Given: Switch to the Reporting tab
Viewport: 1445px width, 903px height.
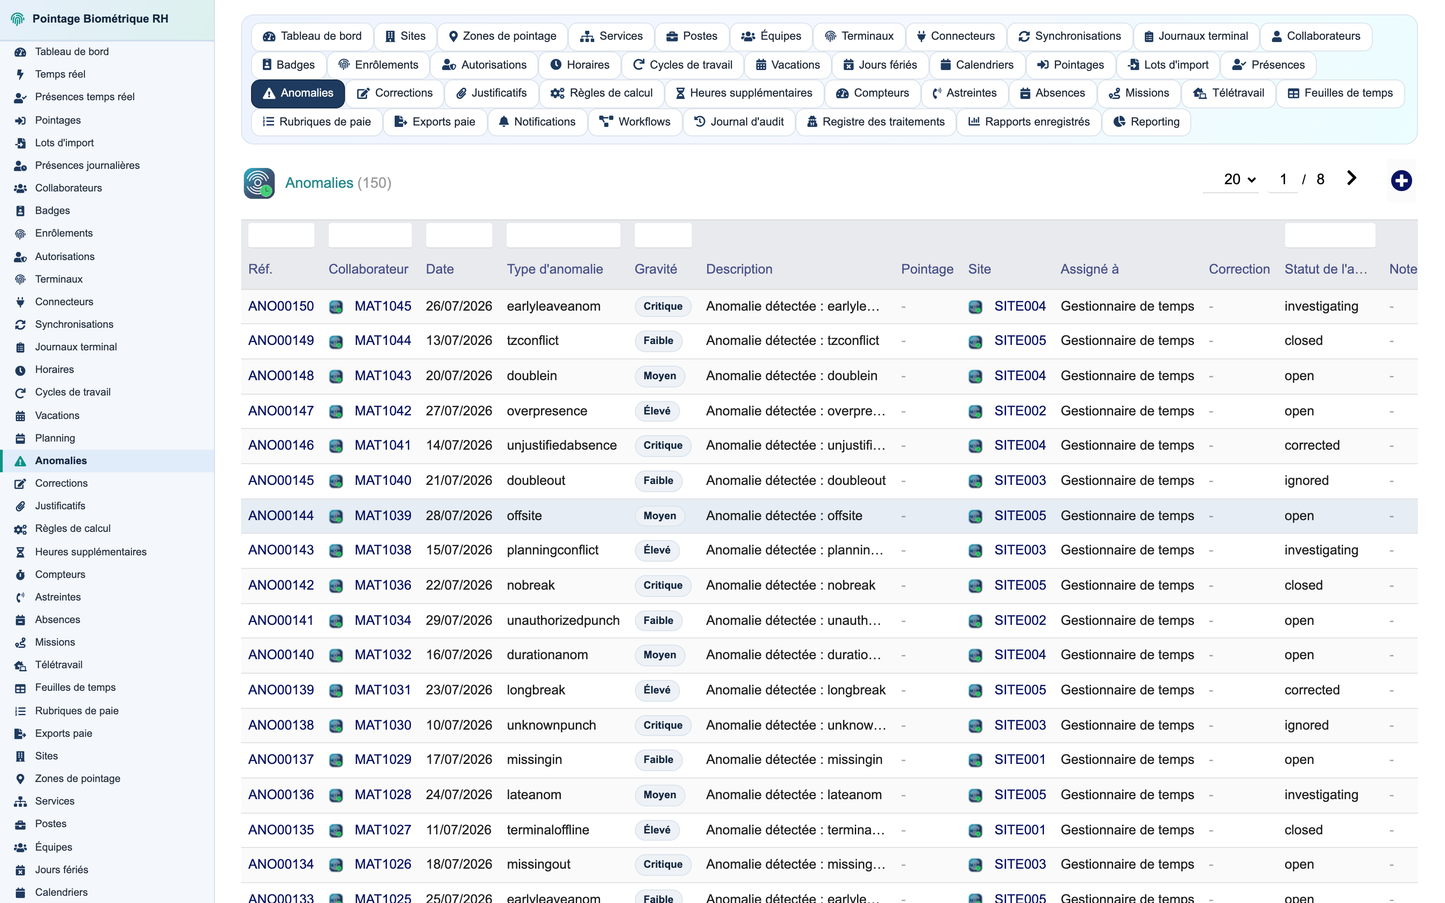Looking at the screenshot, I should 1146,122.
